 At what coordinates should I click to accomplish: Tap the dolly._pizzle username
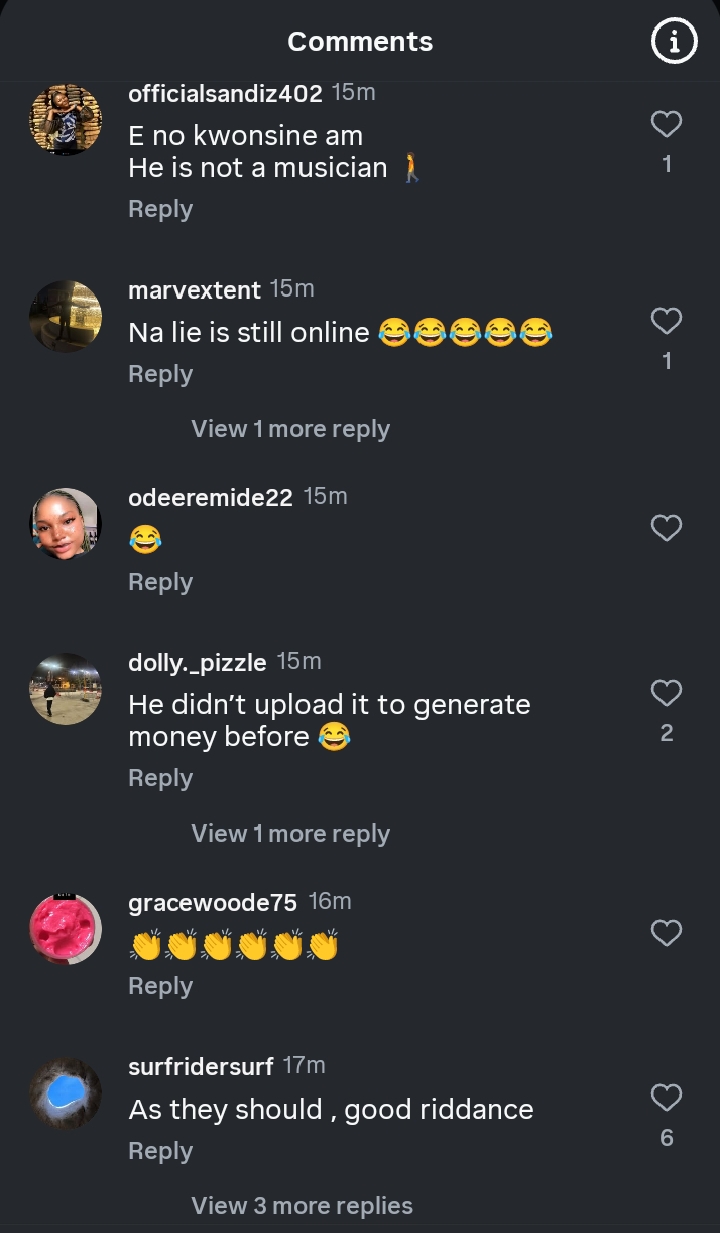pos(197,662)
